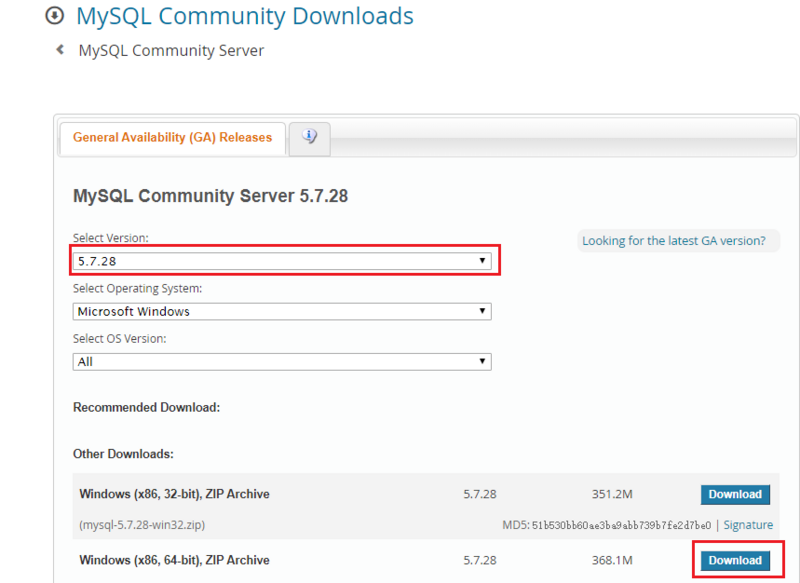Open the Select OS Version dropdown
The height and width of the screenshot is (583, 800).
[x=283, y=361]
